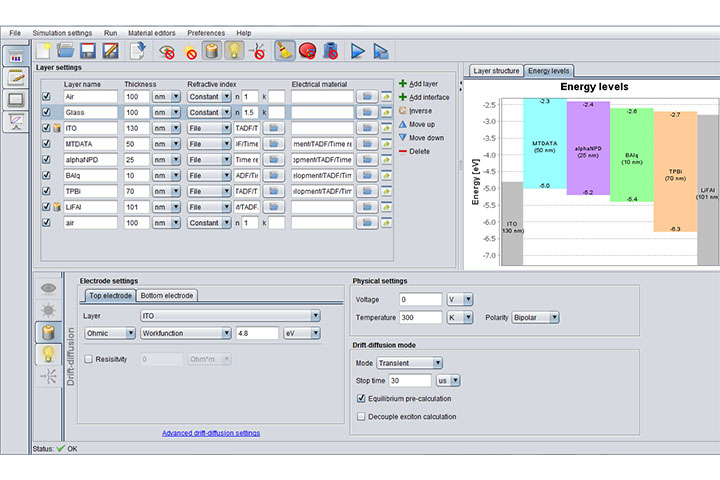Click the export document arrow icon
Image resolution: width=720 pixels, height=480 pixels.
tap(138, 51)
